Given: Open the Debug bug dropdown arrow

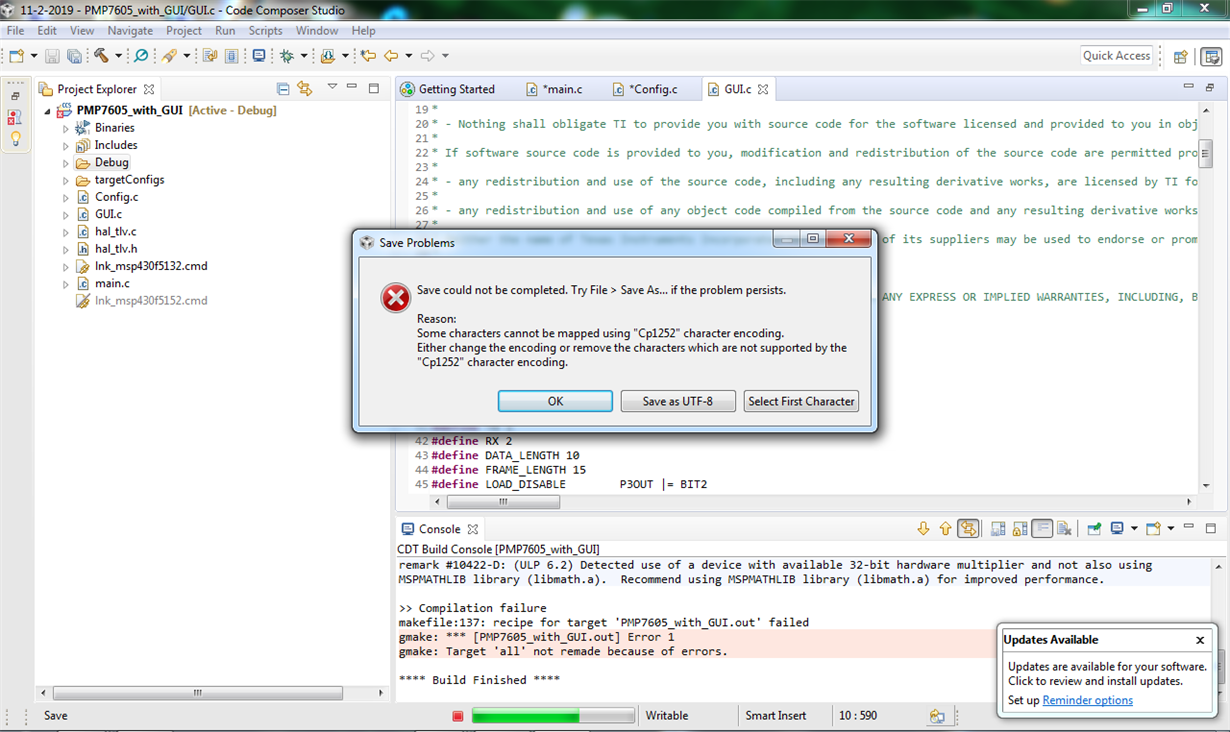Looking at the screenshot, I should [303, 56].
